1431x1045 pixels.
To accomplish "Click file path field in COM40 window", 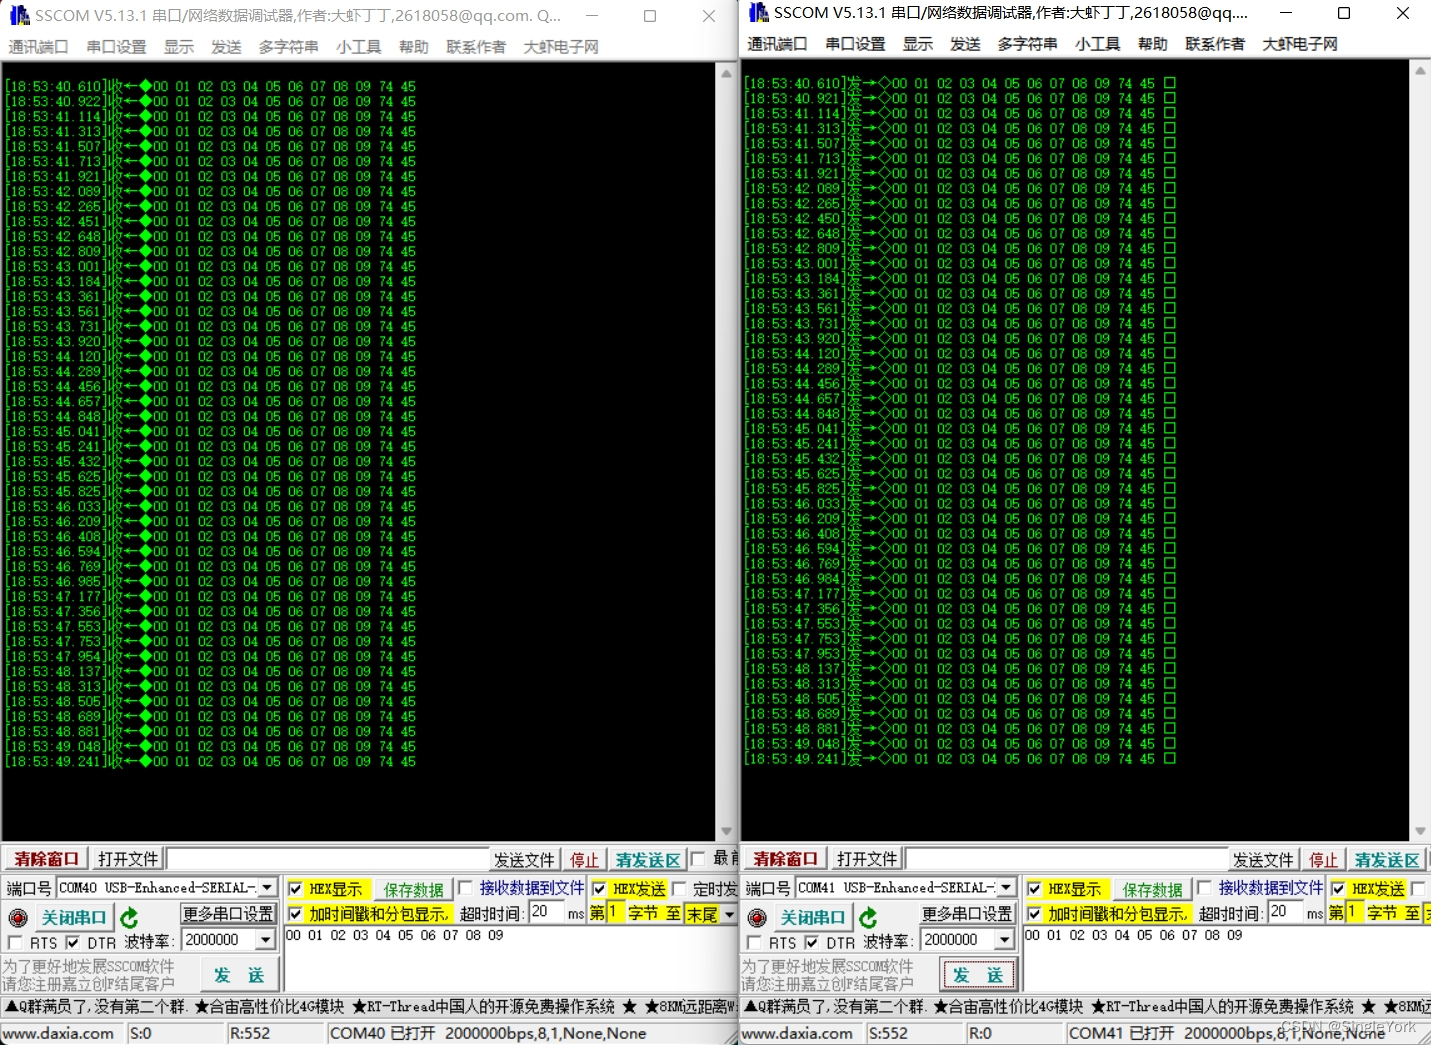I will coord(328,859).
